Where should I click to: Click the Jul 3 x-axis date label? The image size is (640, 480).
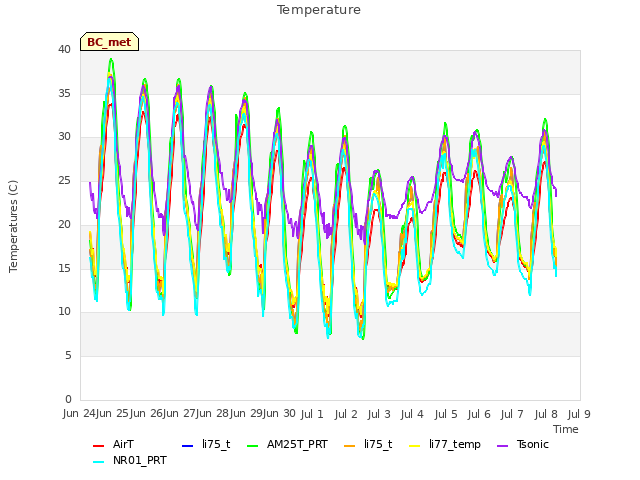pos(379,414)
